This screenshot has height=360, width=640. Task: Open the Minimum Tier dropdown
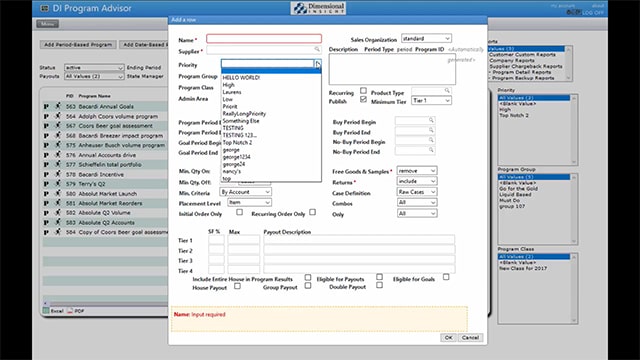click(431, 100)
